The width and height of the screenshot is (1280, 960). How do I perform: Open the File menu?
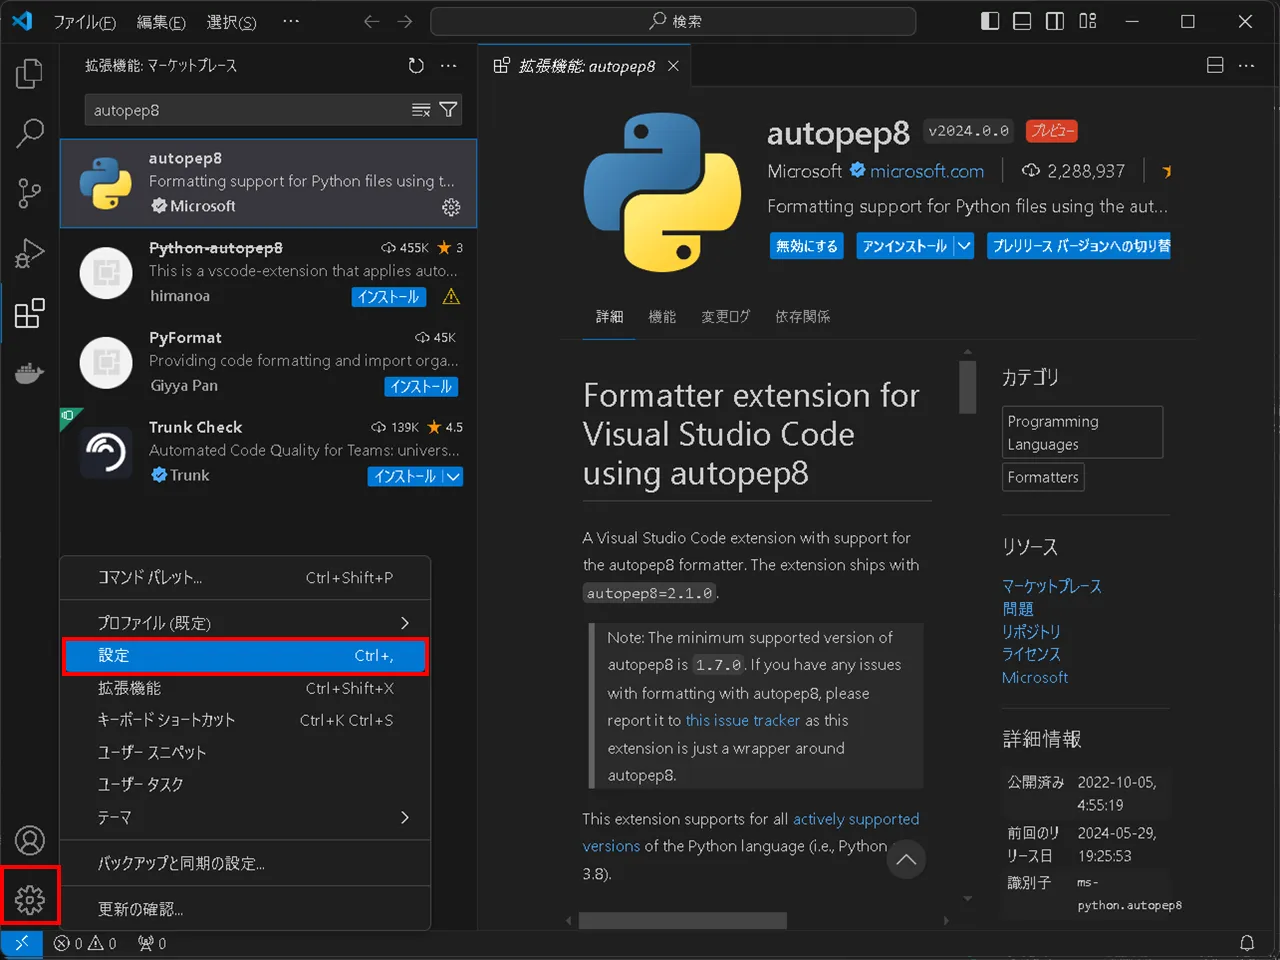tap(84, 21)
